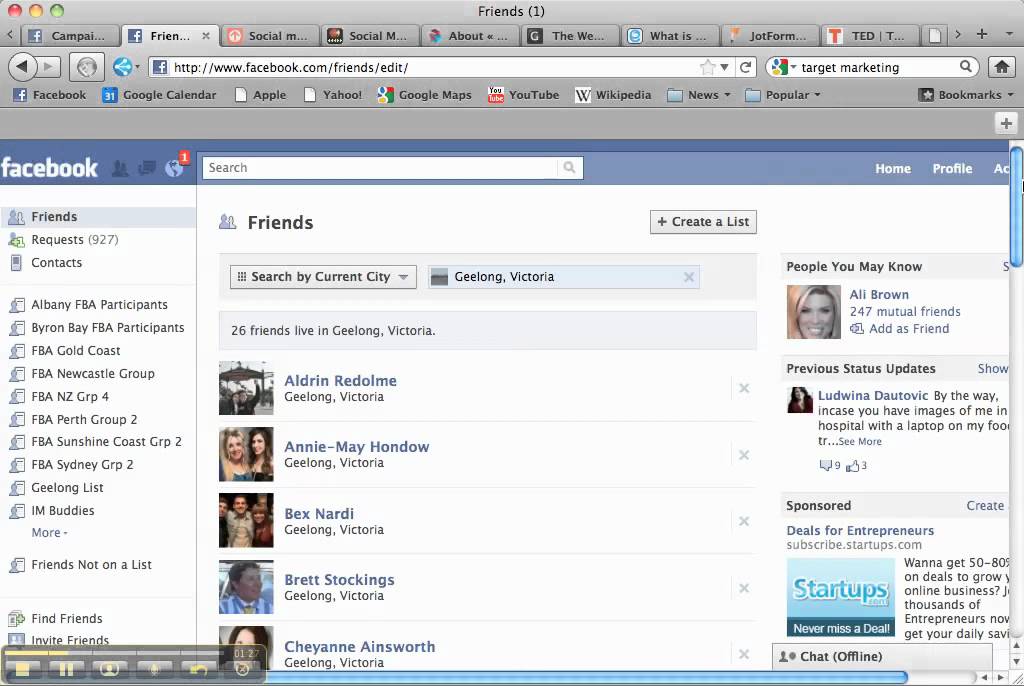Open the browser home icon
The image size is (1024, 686).
coord(1002,67)
